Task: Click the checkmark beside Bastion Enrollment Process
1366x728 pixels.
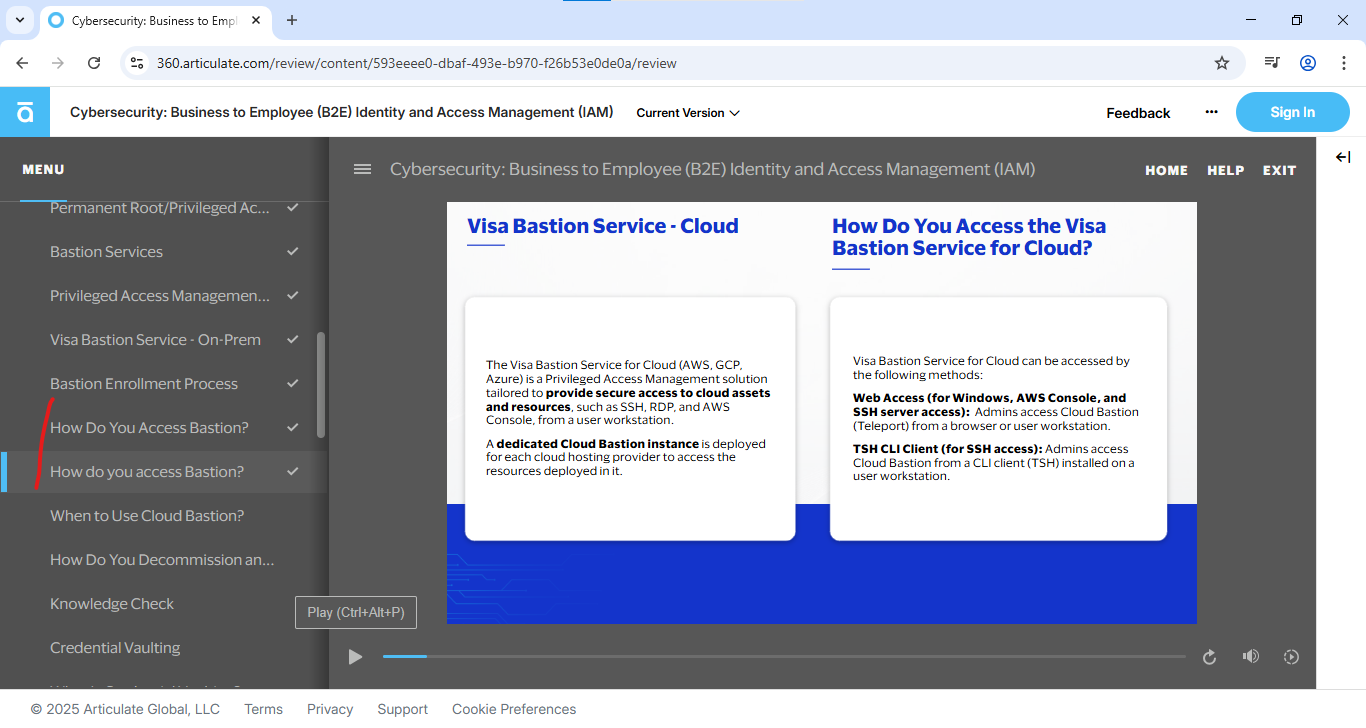Action: (293, 384)
